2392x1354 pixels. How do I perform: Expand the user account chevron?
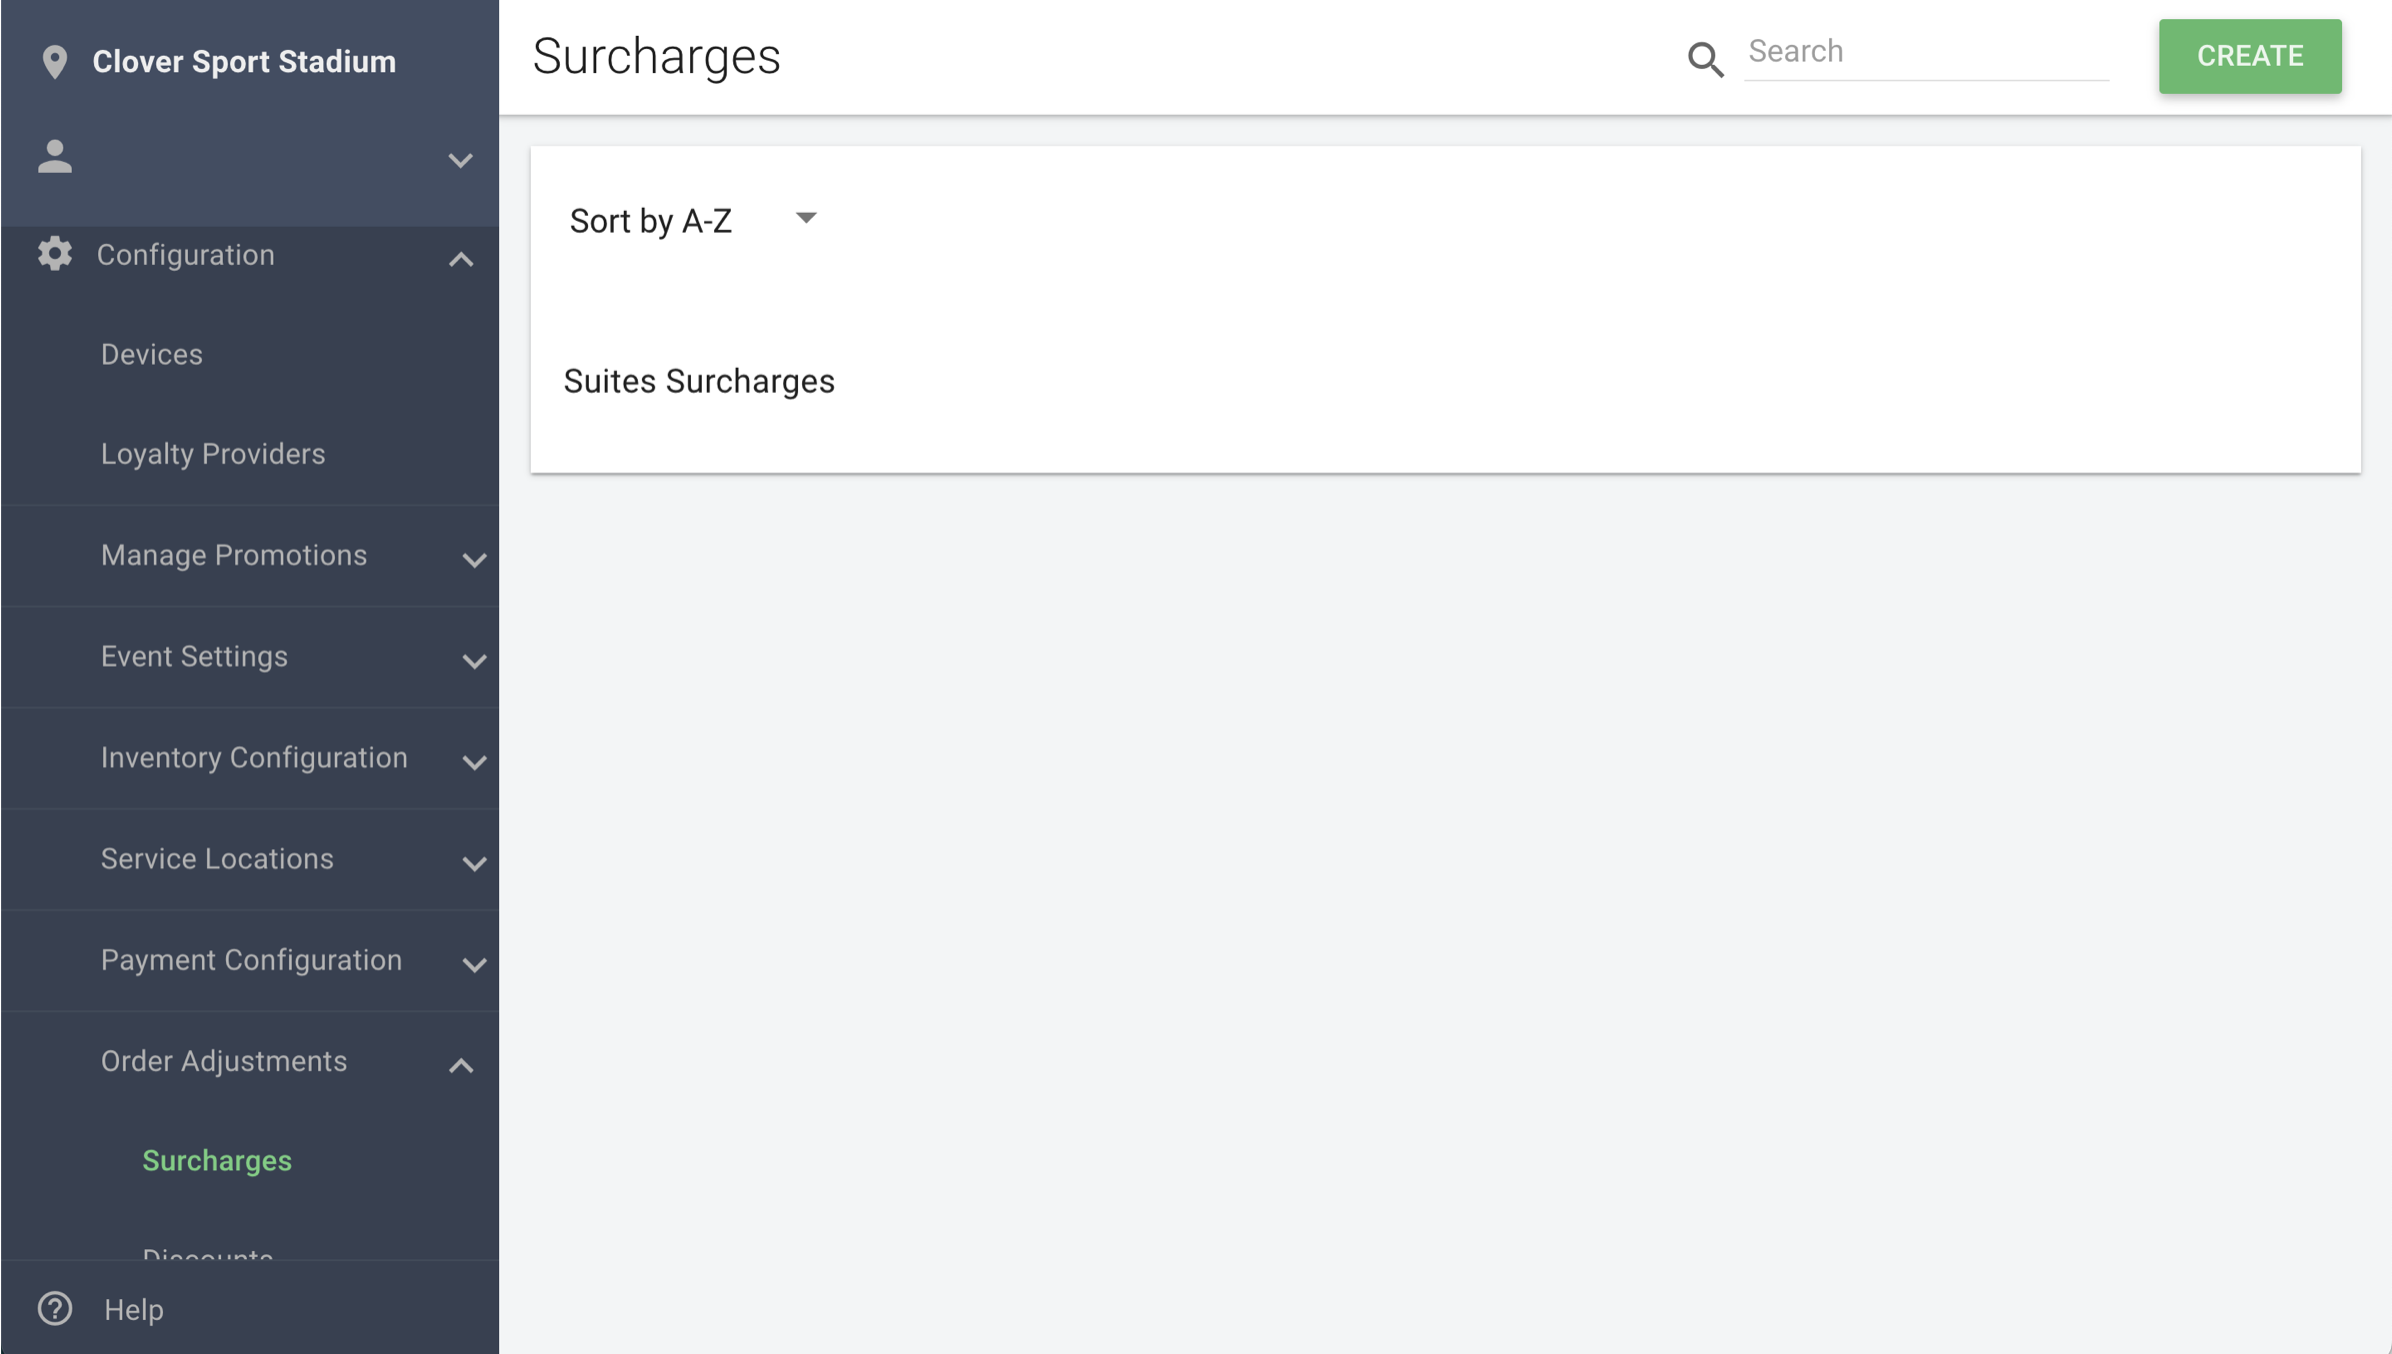click(460, 160)
